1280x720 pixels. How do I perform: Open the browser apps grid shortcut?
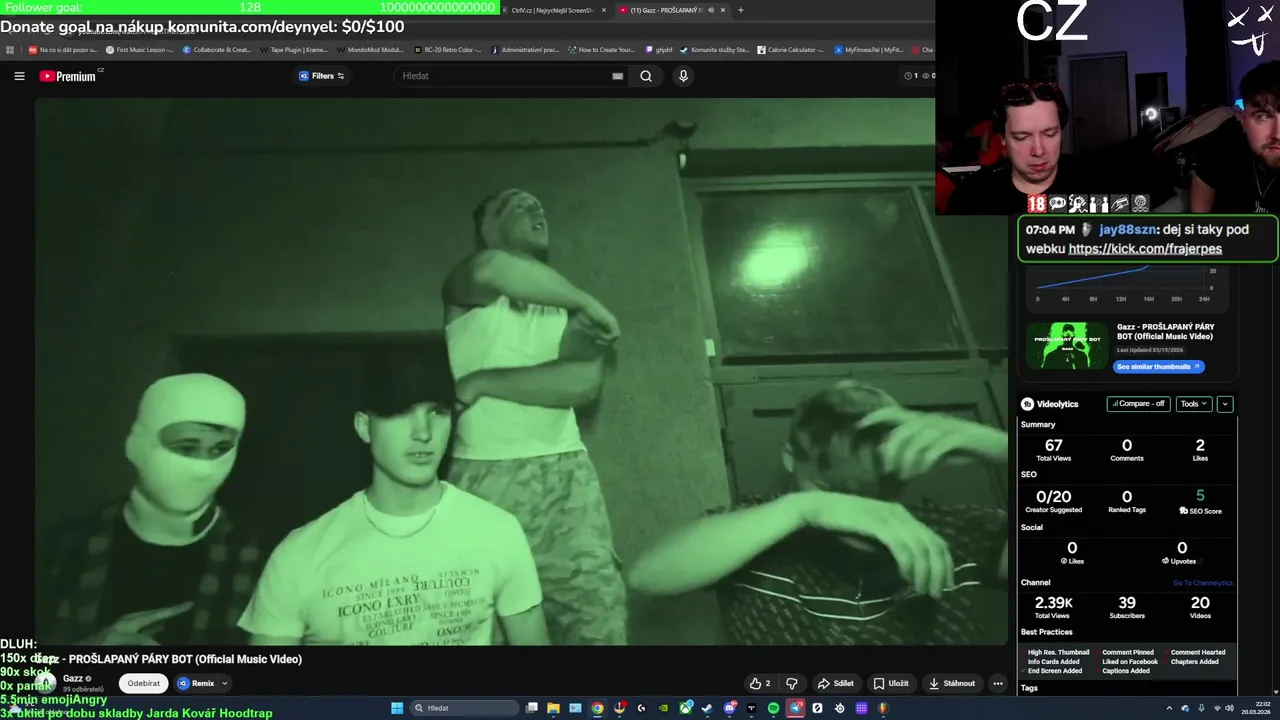[x=10, y=49]
